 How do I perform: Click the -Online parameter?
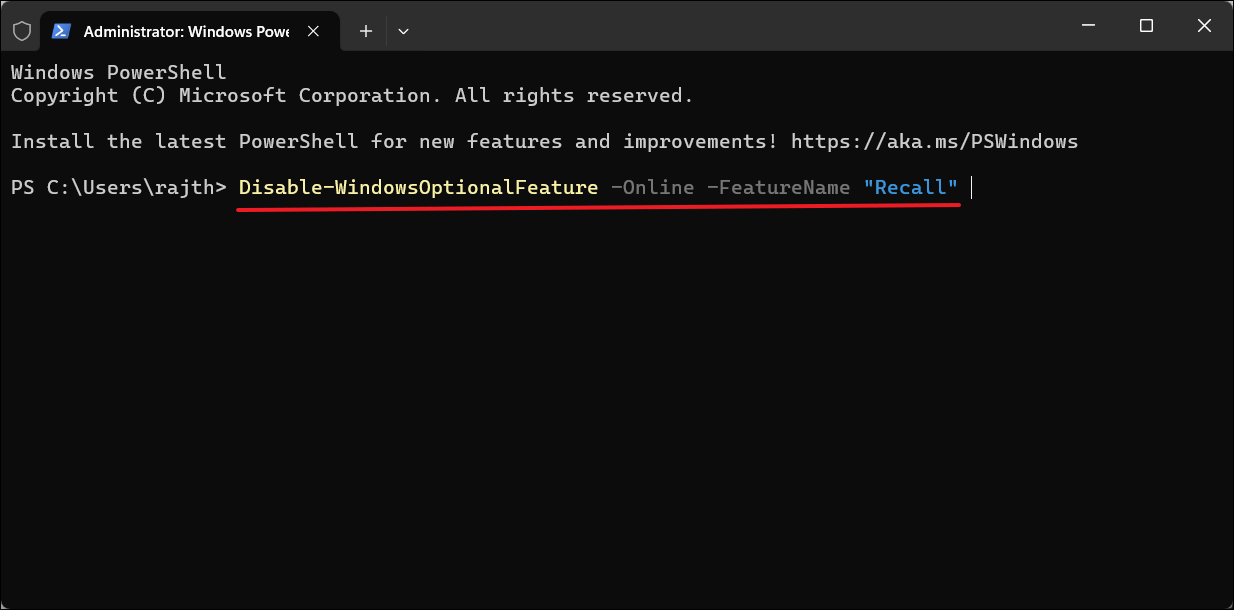tap(652, 187)
